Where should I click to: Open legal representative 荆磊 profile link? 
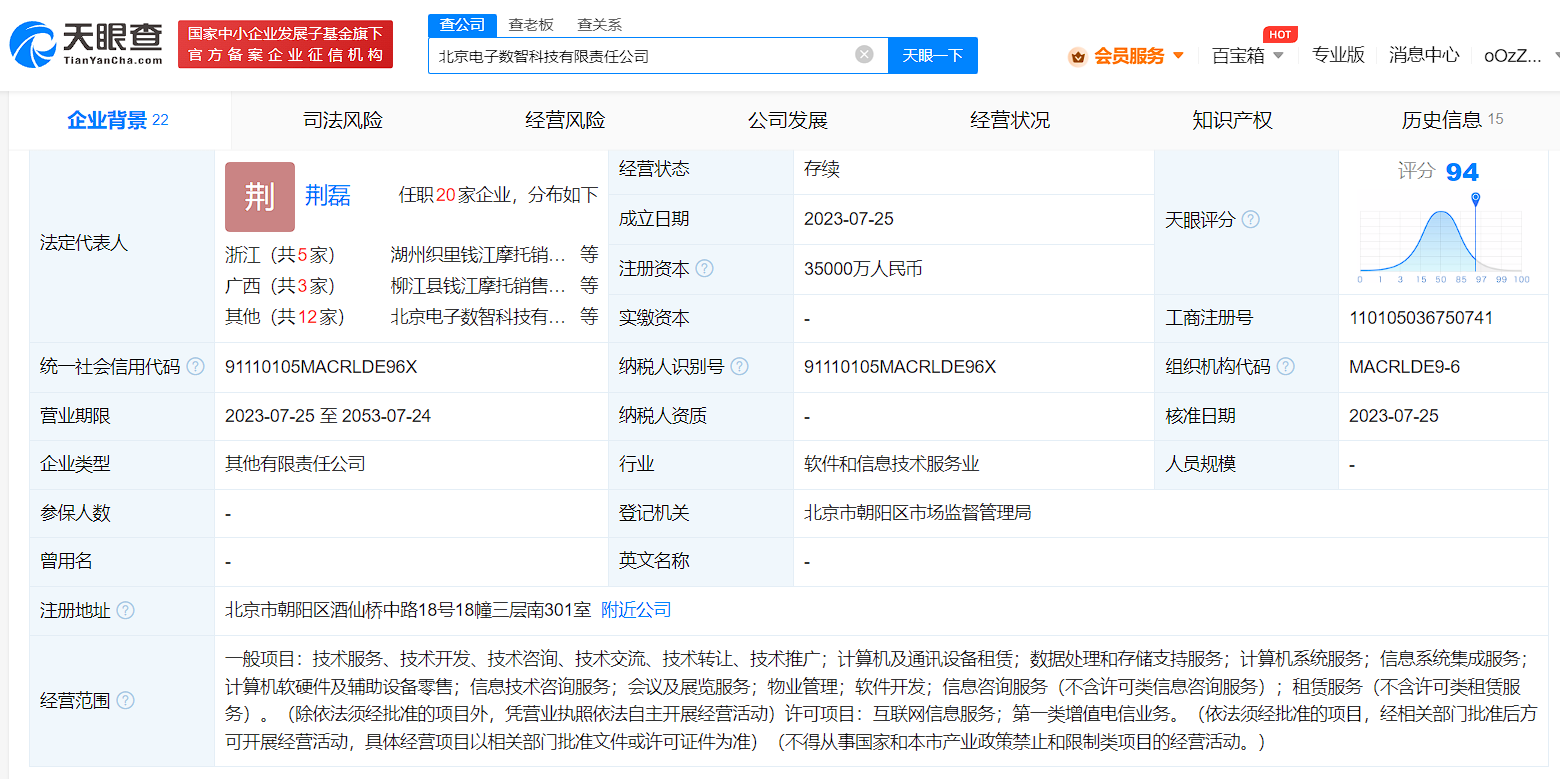coord(328,196)
